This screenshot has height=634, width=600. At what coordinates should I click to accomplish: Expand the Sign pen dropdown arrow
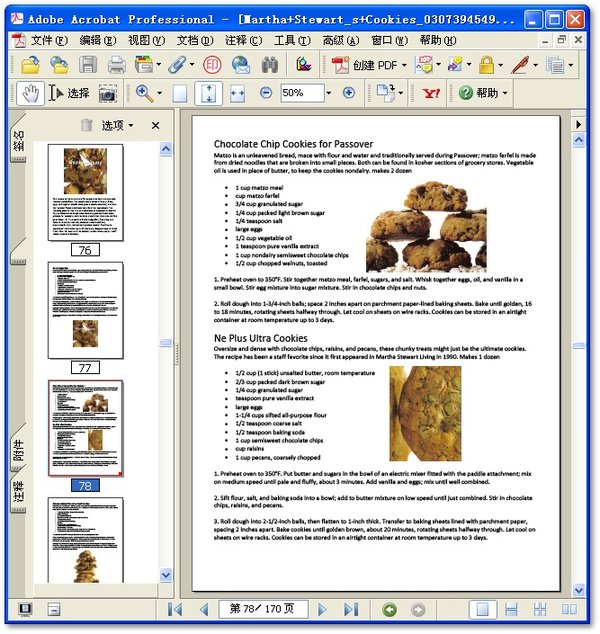point(536,65)
